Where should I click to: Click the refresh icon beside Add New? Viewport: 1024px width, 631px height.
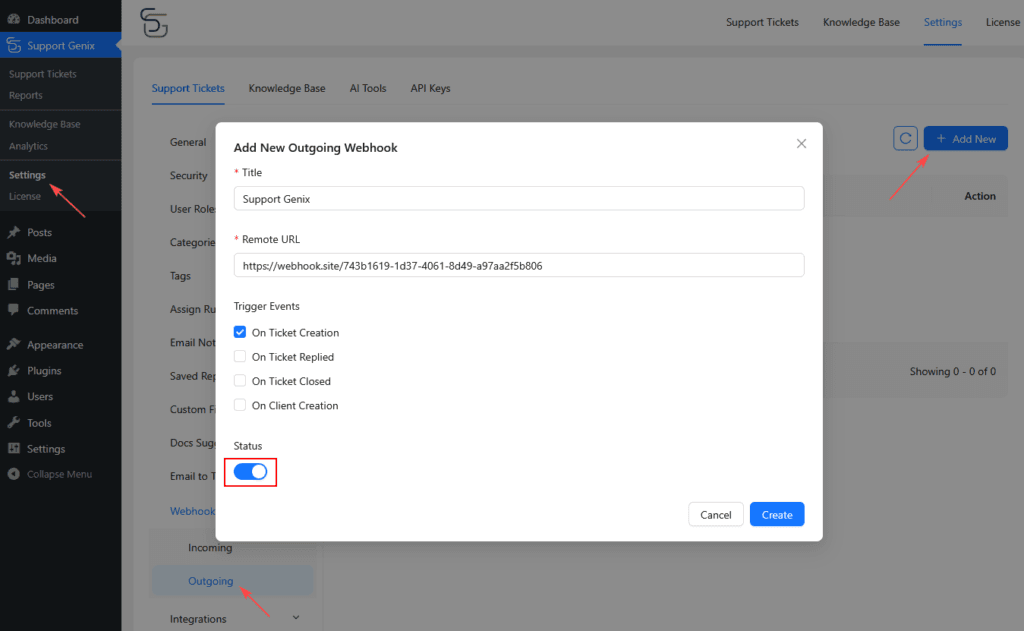tap(905, 138)
